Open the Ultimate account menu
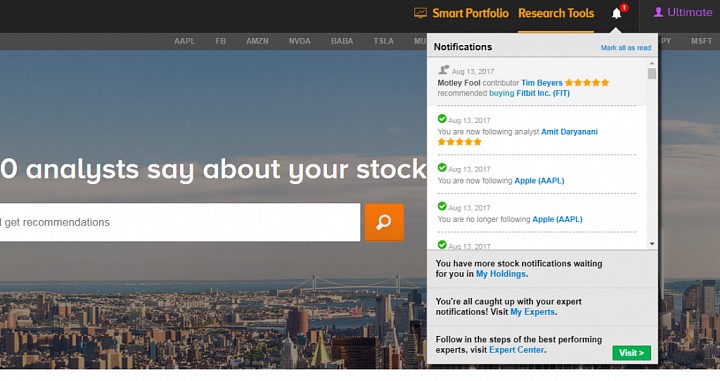 [x=689, y=12]
